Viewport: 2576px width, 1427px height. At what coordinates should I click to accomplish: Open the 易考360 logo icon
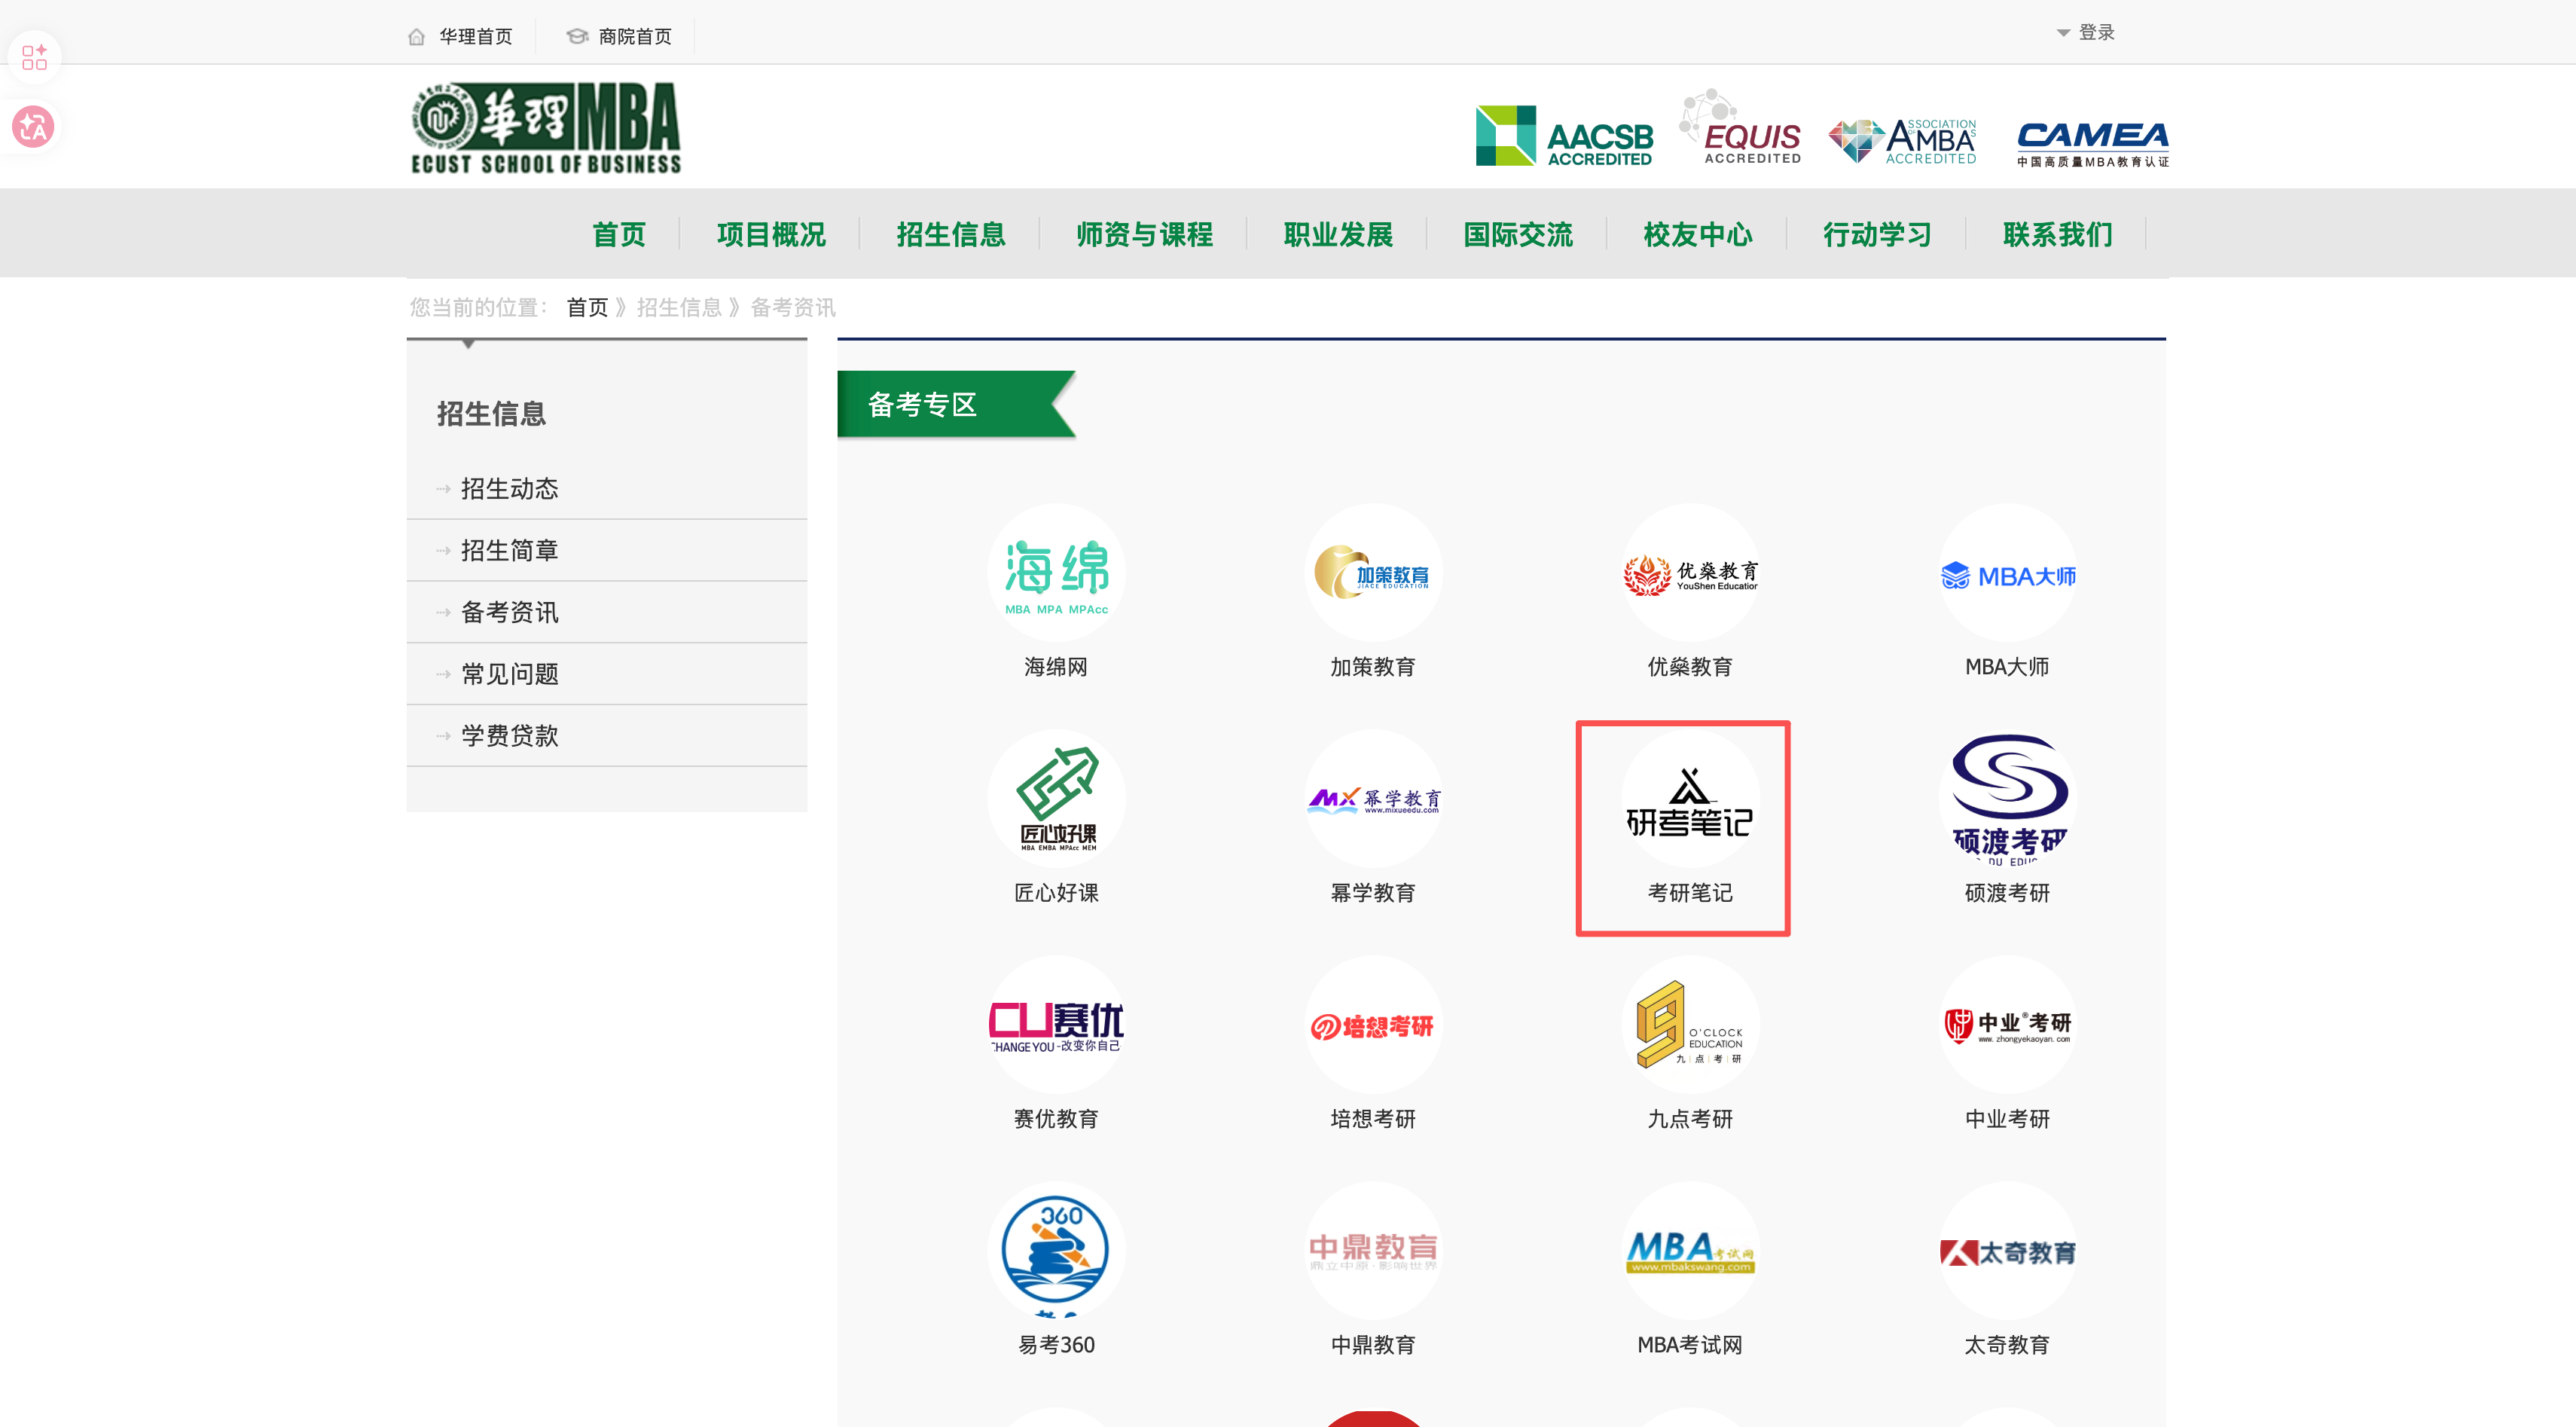(1056, 1250)
